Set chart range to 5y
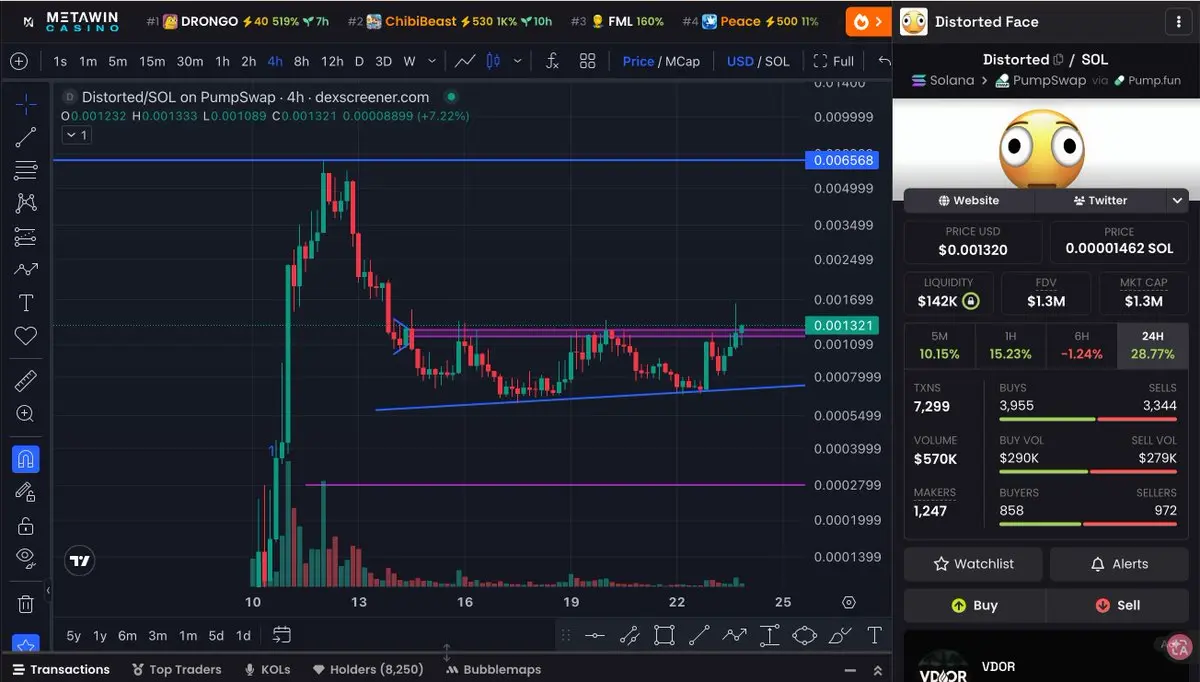The width and height of the screenshot is (1200, 682). (74, 635)
